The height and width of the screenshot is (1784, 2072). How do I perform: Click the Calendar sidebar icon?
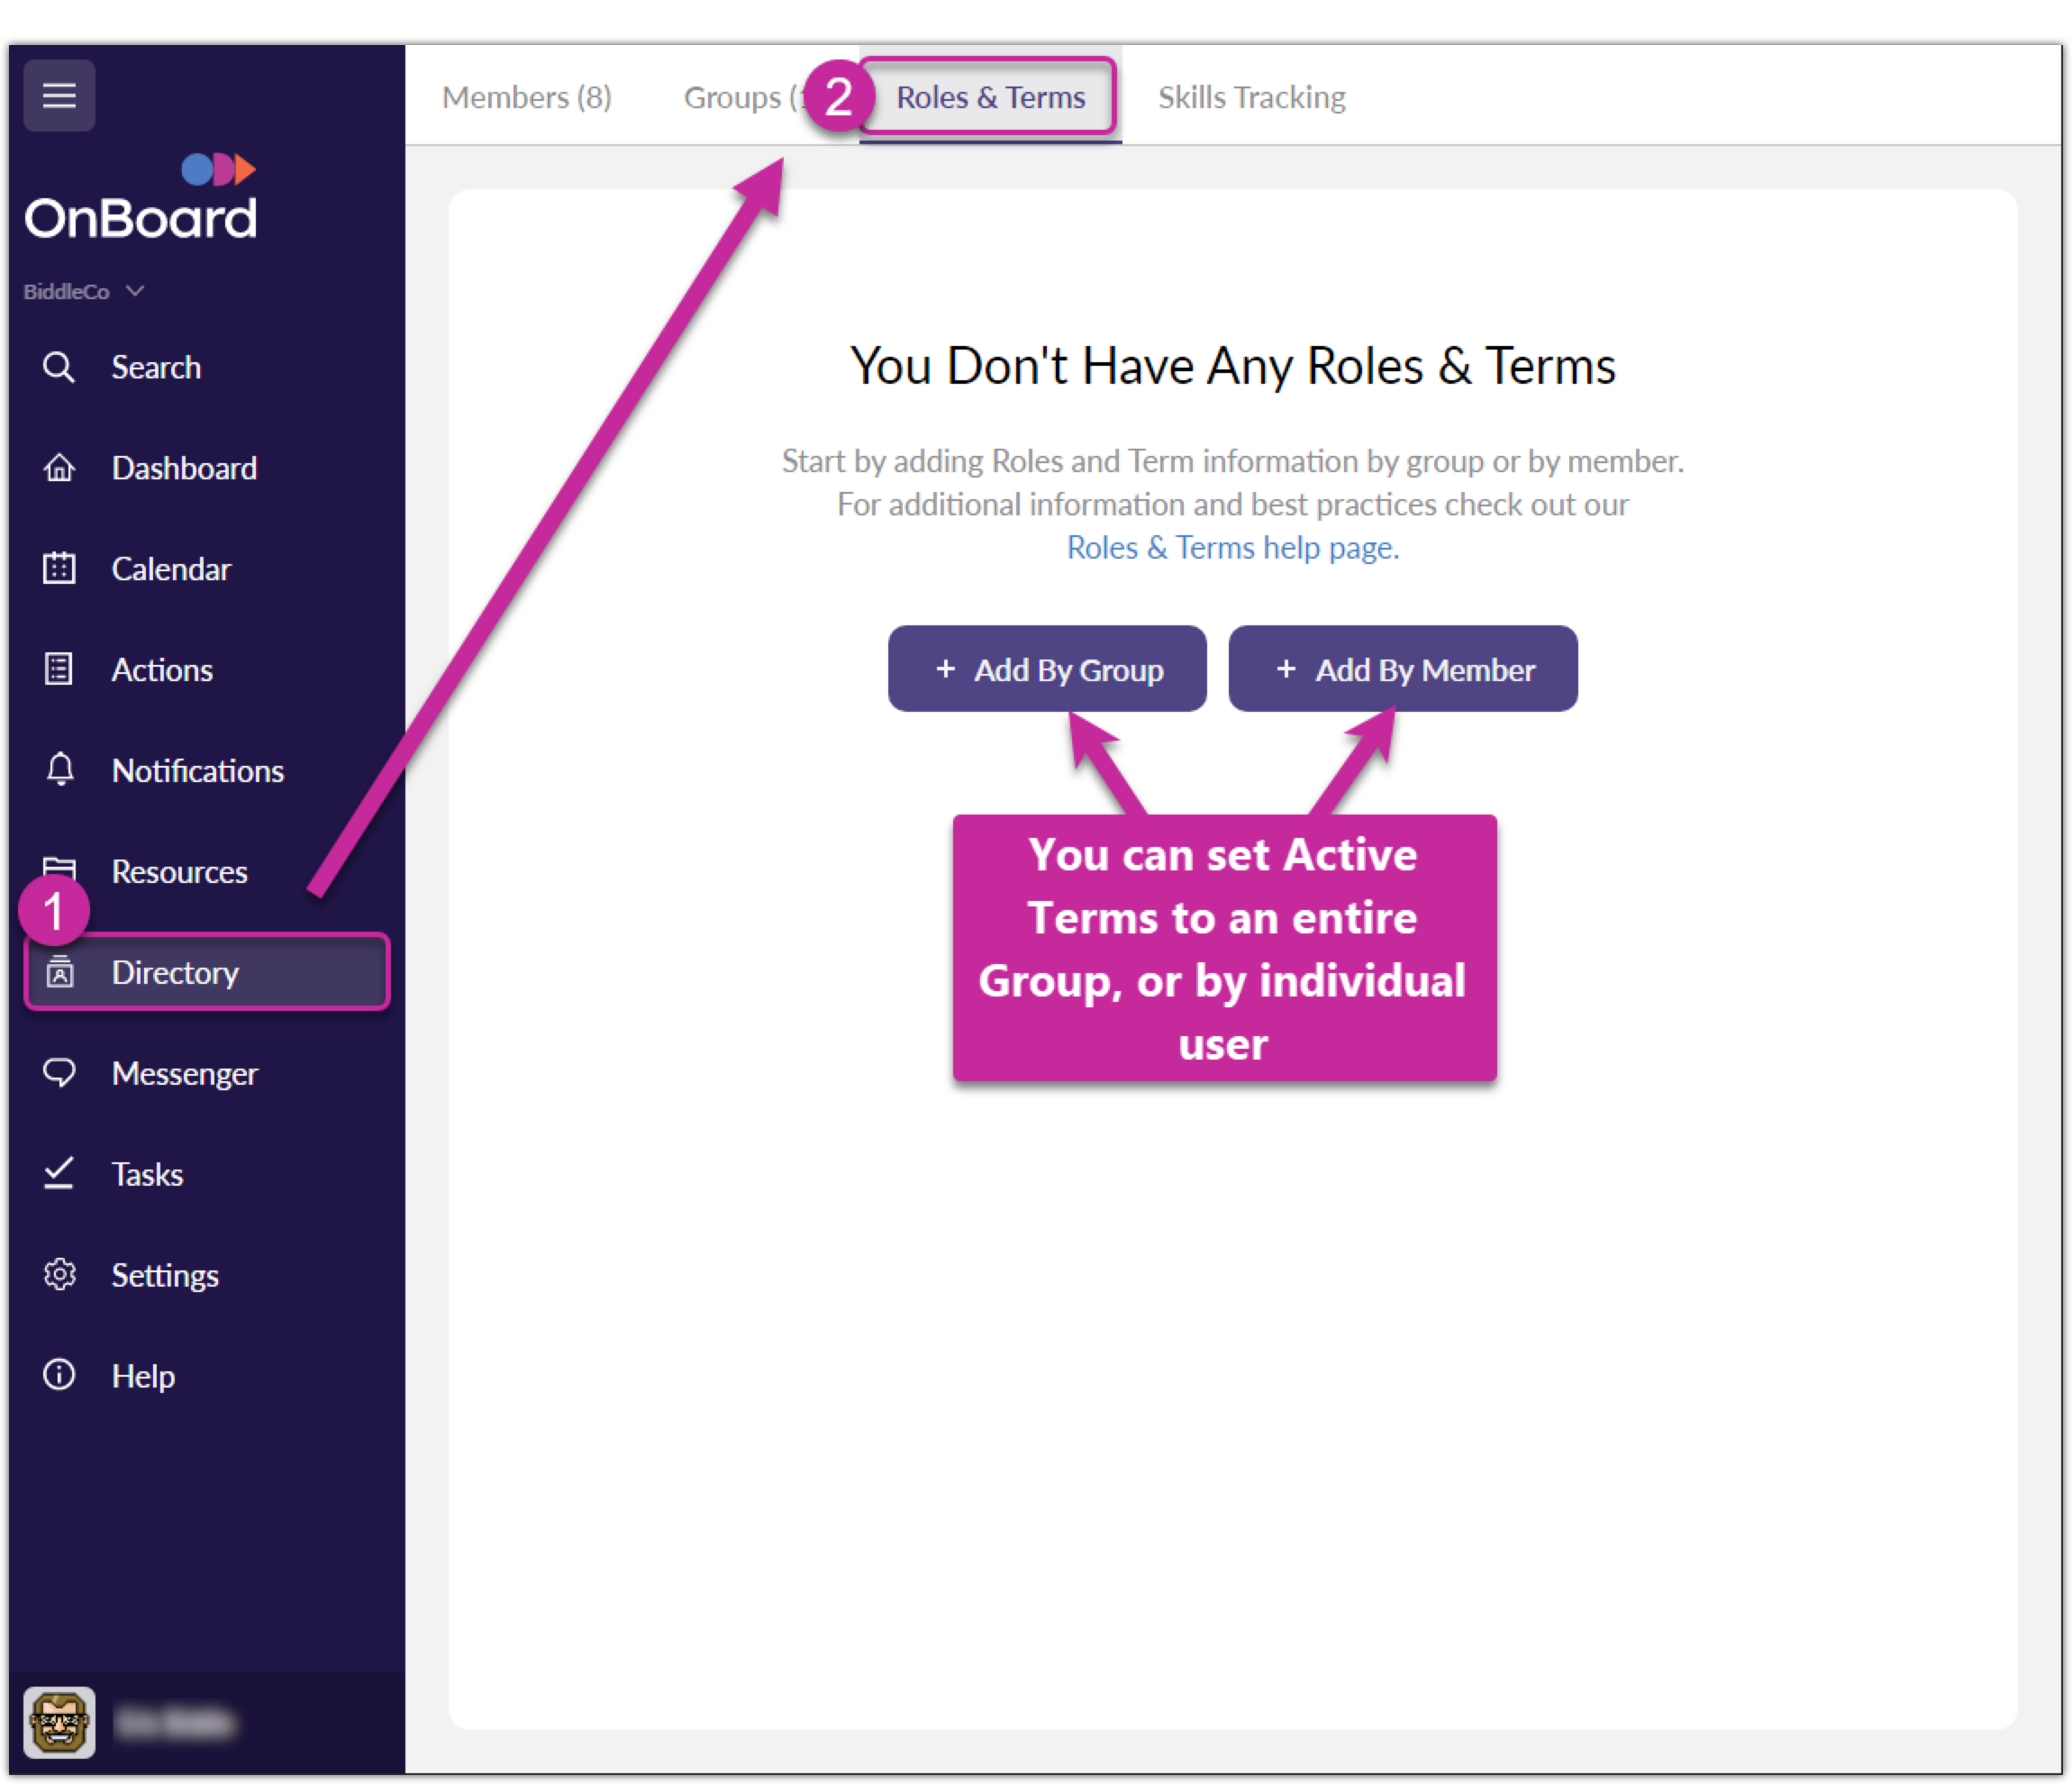point(59,568)
